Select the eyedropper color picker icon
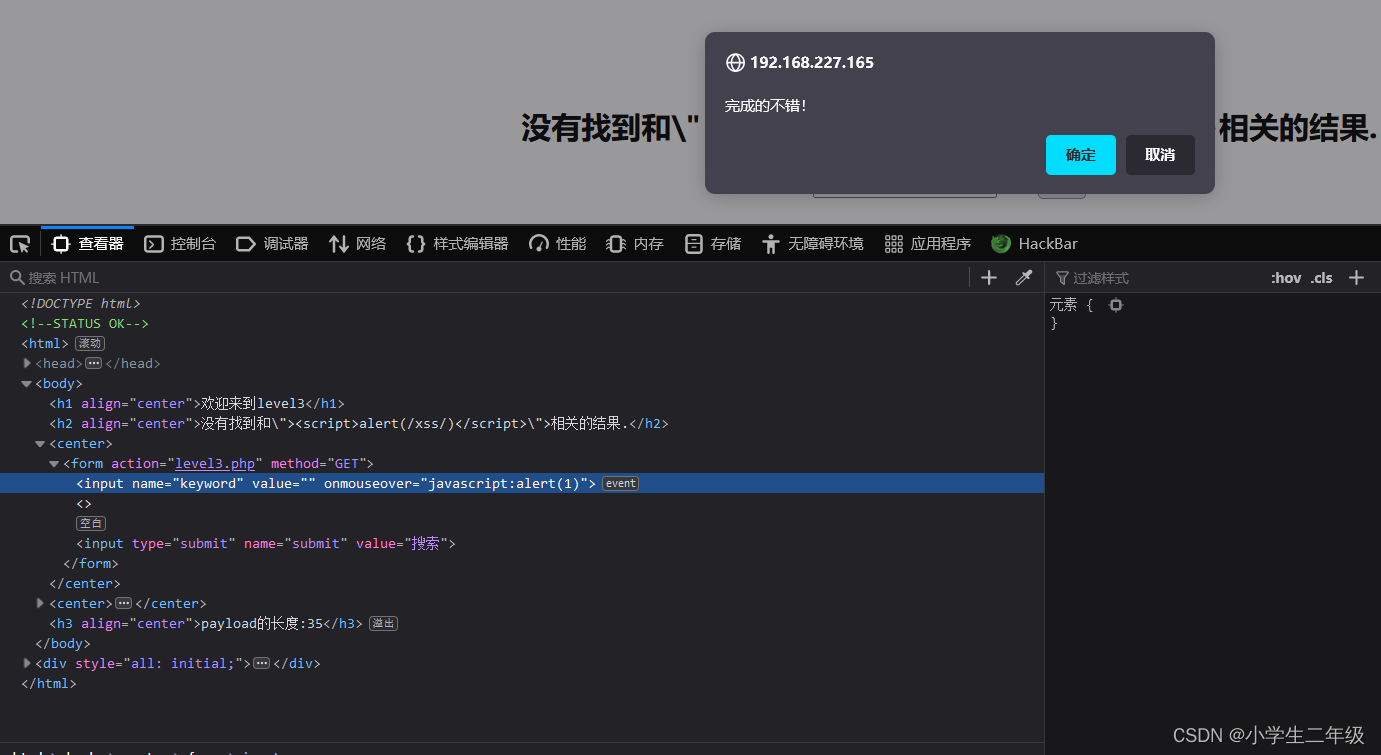Viewport: 1381px width, 755px height. 1024,277
